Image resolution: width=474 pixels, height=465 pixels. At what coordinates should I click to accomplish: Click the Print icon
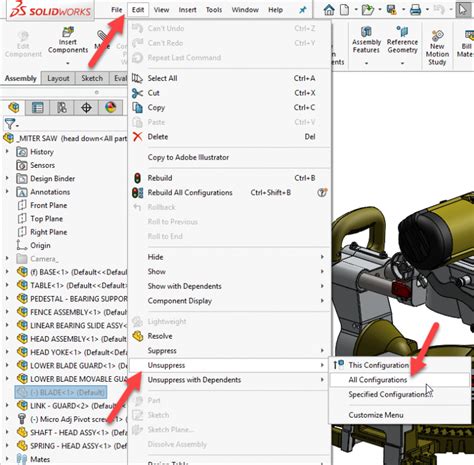coord(415,10)
